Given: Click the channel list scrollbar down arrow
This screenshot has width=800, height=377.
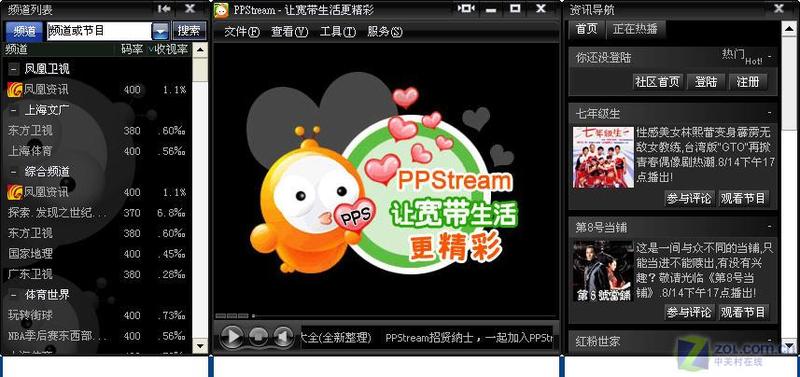Looking at the screenshot, I should 200,345.
